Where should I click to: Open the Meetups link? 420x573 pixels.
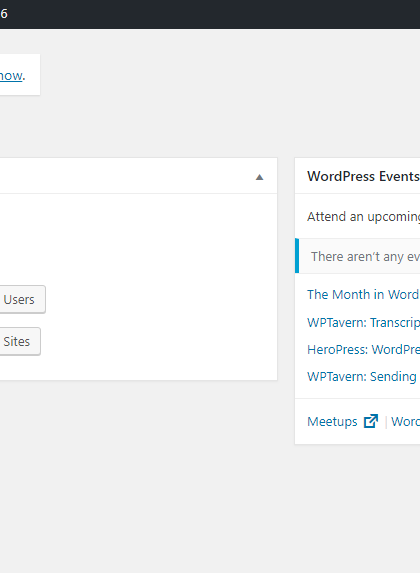click(x=332, y=422)
